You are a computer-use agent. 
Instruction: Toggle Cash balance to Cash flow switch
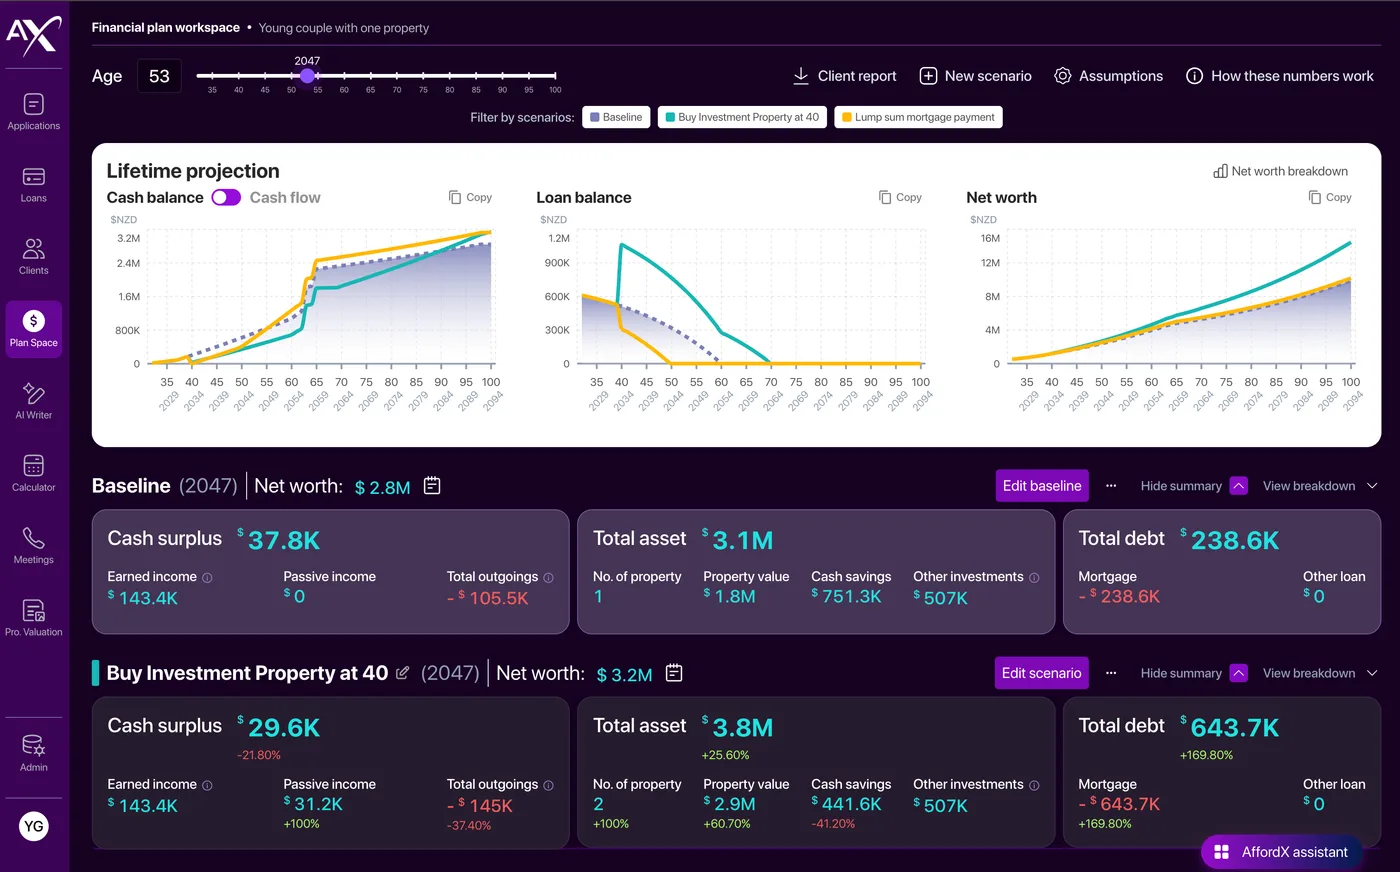[x=226, y=197]
